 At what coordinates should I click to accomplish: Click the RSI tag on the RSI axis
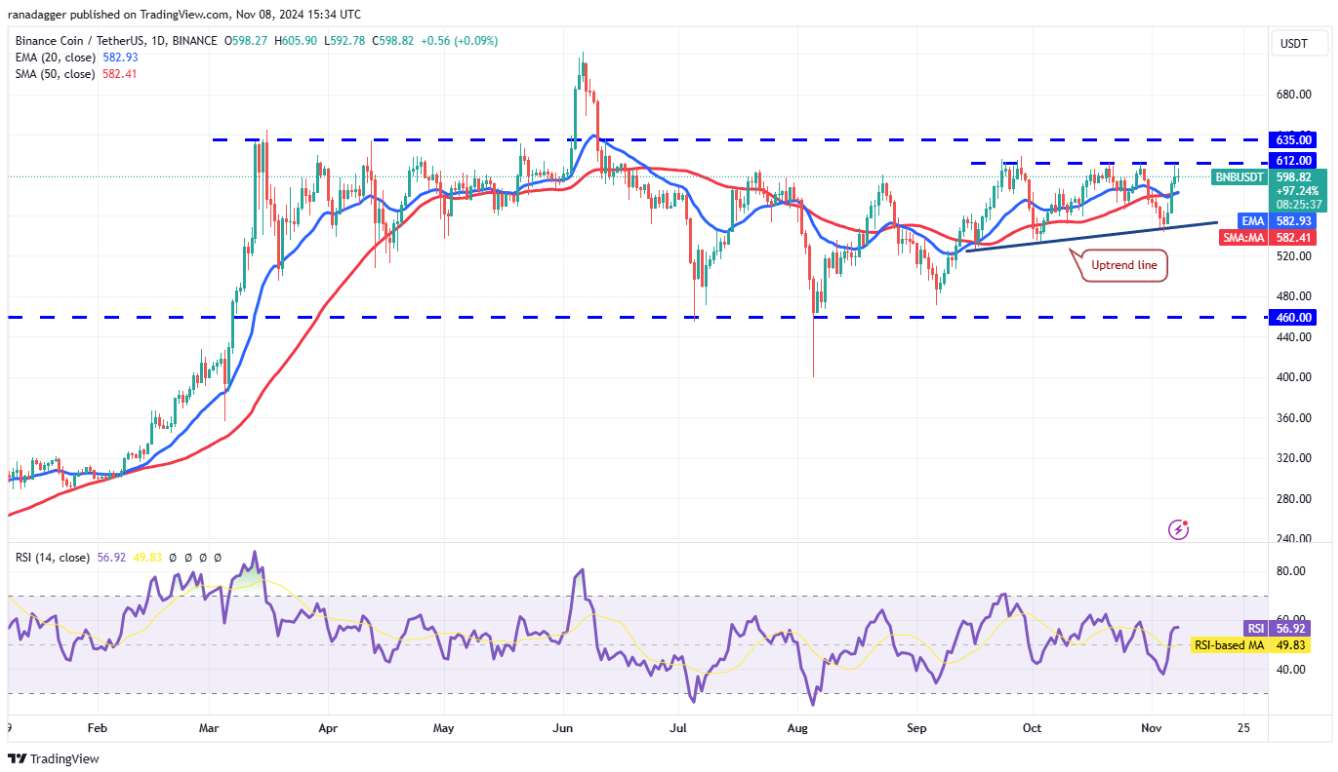pyautogui.click(x=1256, y=628)
